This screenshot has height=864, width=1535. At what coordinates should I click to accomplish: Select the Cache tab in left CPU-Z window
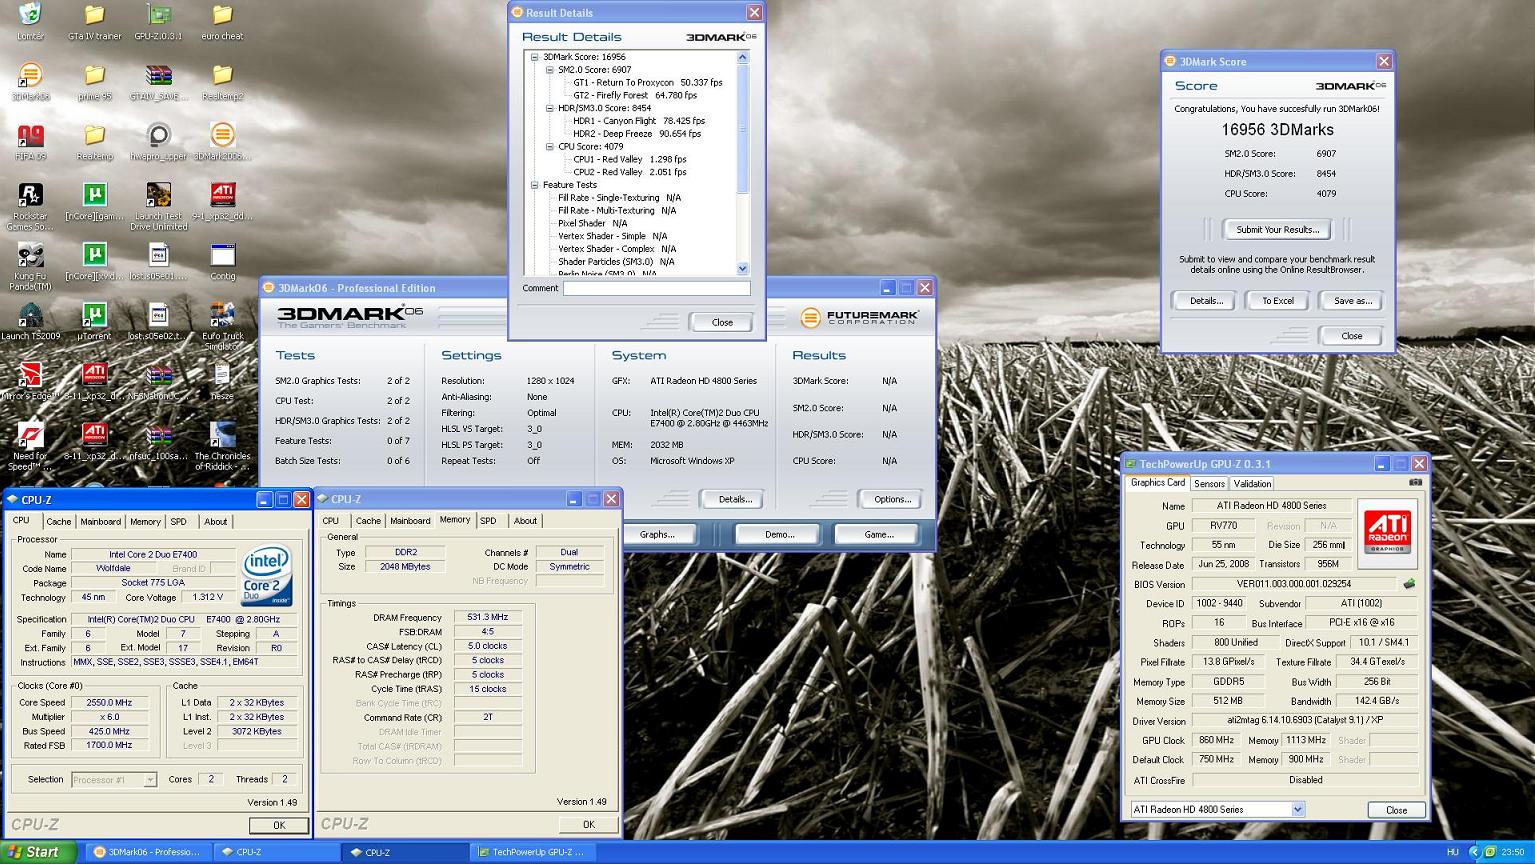(x=59, y=522)
